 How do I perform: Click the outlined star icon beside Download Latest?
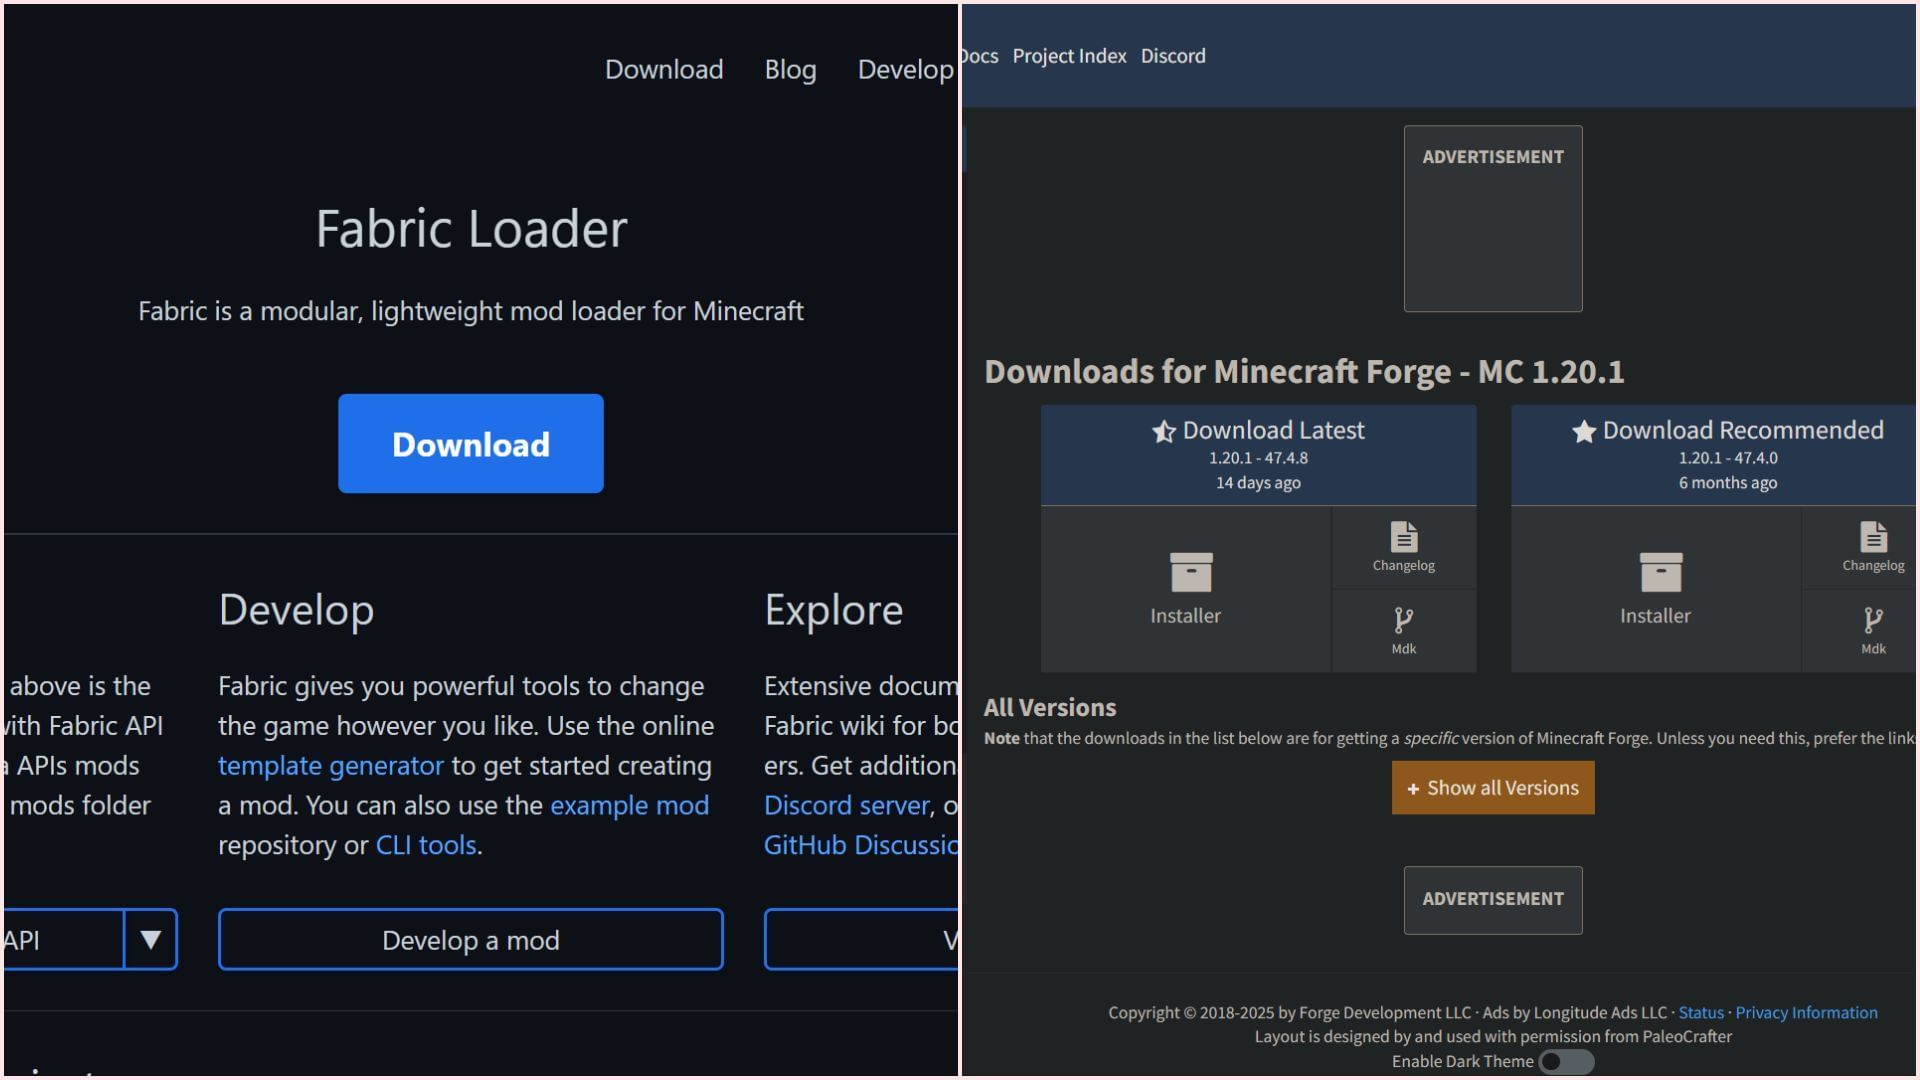[1164, 432]
